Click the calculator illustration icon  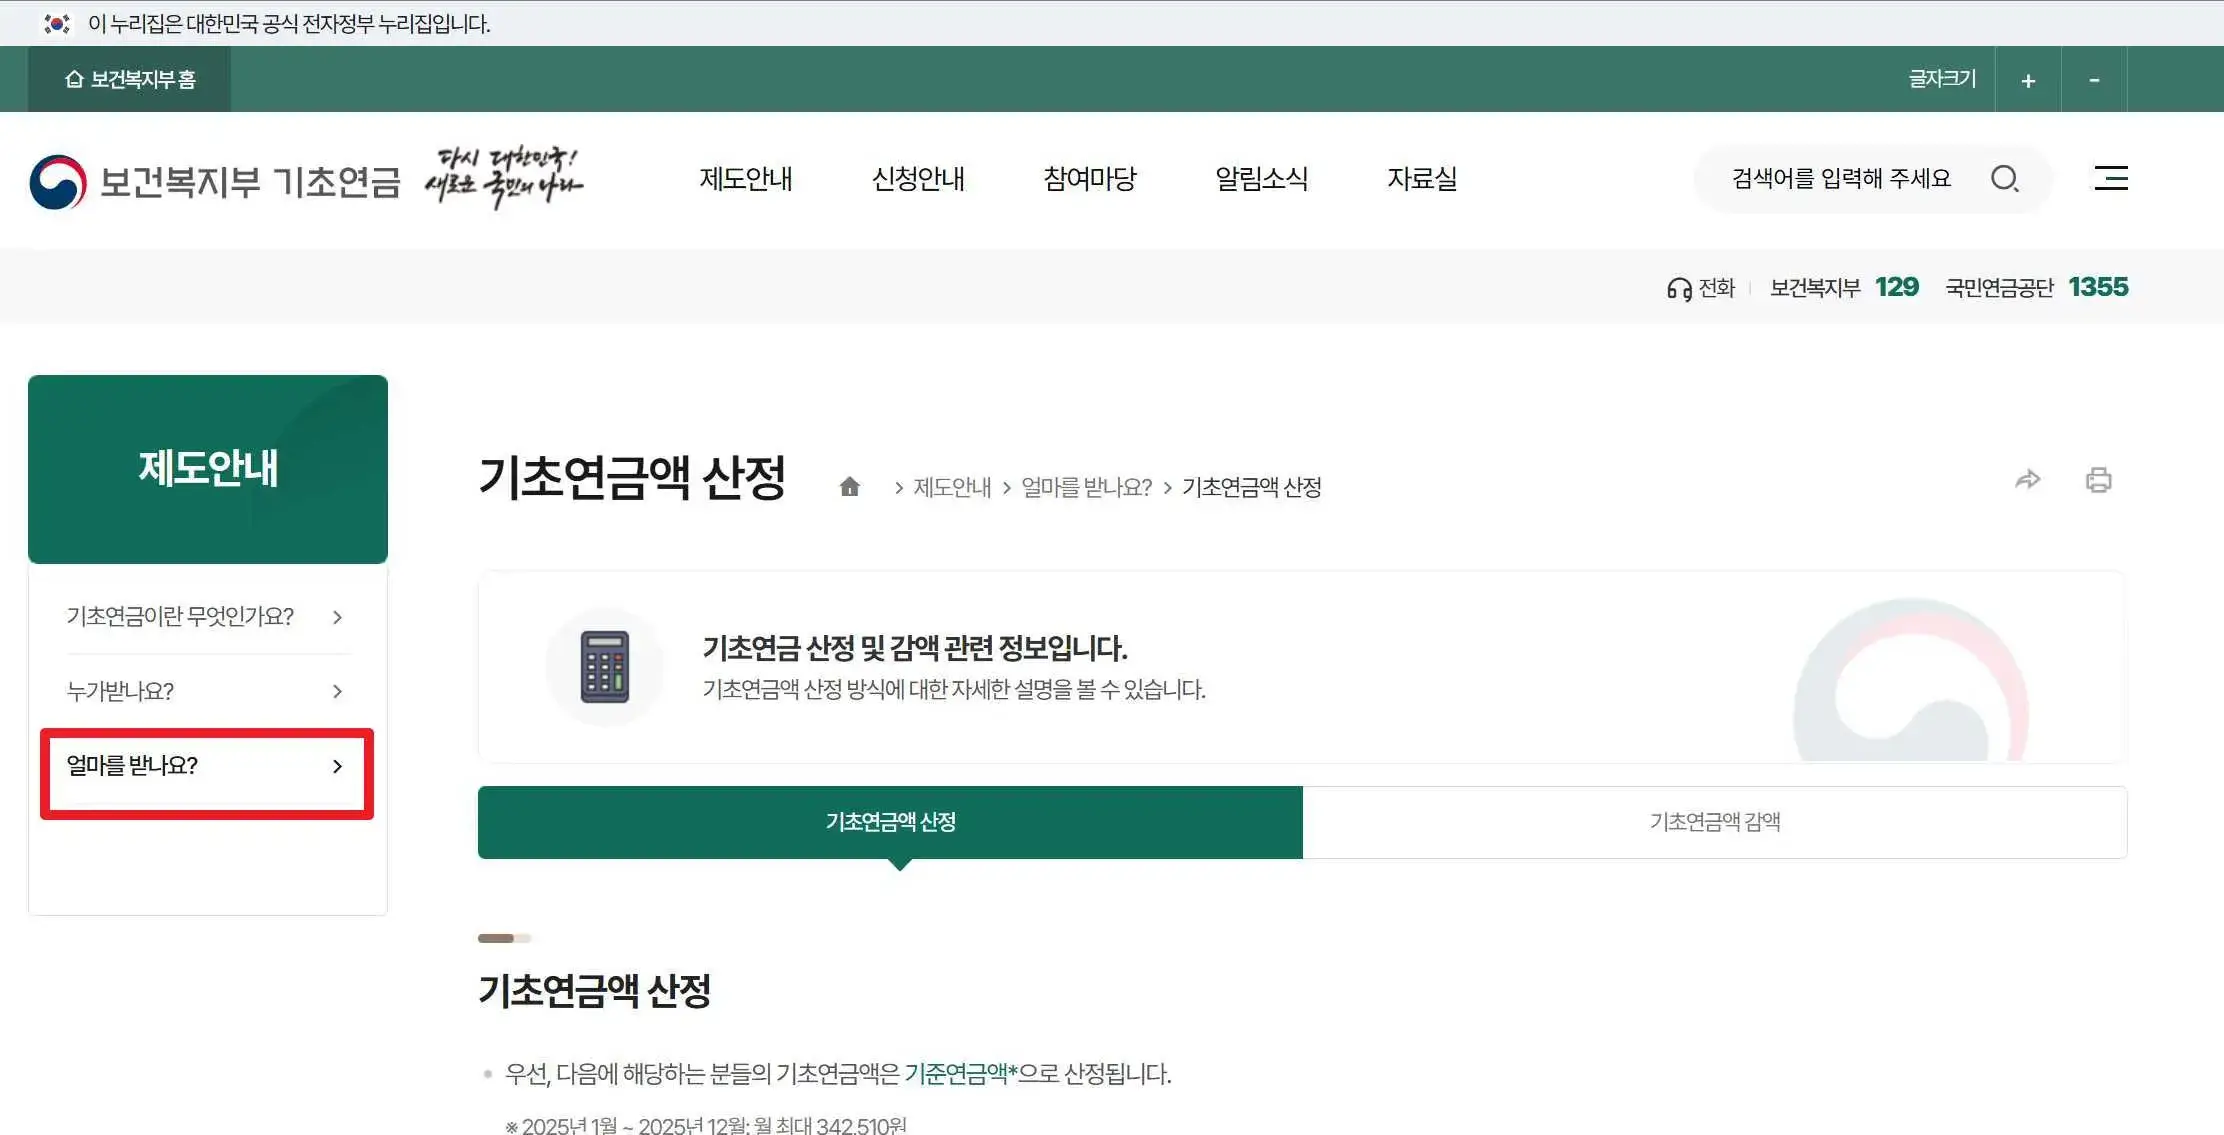(x=605, y=667)
